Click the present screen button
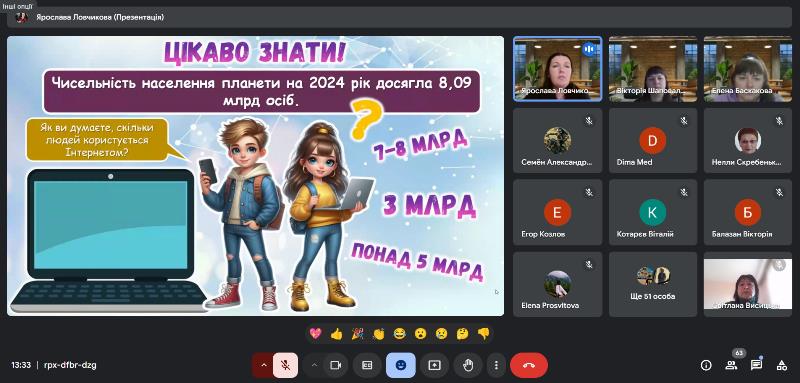The image size is (800, 383). [434, 365]
